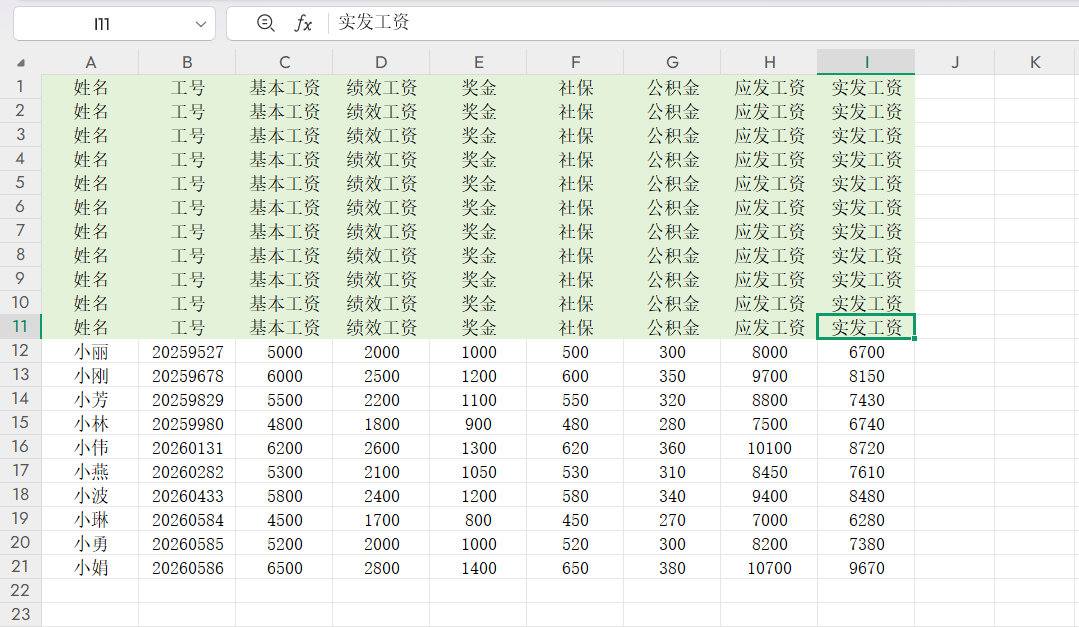This screenshot has width=1079, height=627.
Task: Click the name box showing I11
Action: [x=100, y=23]
